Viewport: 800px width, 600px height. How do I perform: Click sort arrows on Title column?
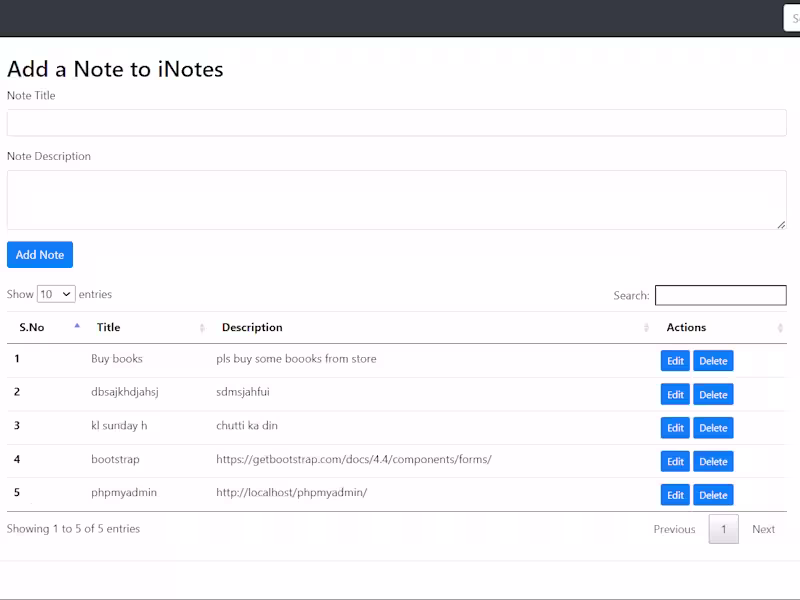(202, 328)
